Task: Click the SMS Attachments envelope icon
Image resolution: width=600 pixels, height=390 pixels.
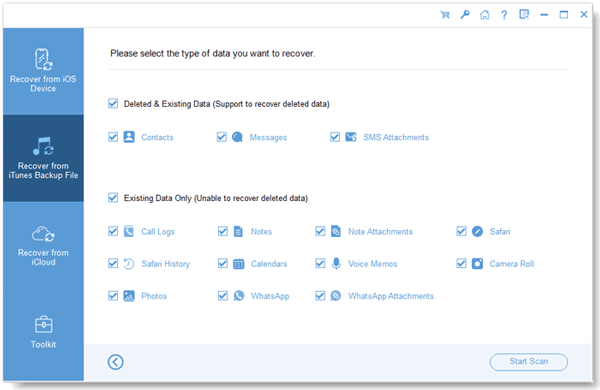Action: 351,137
